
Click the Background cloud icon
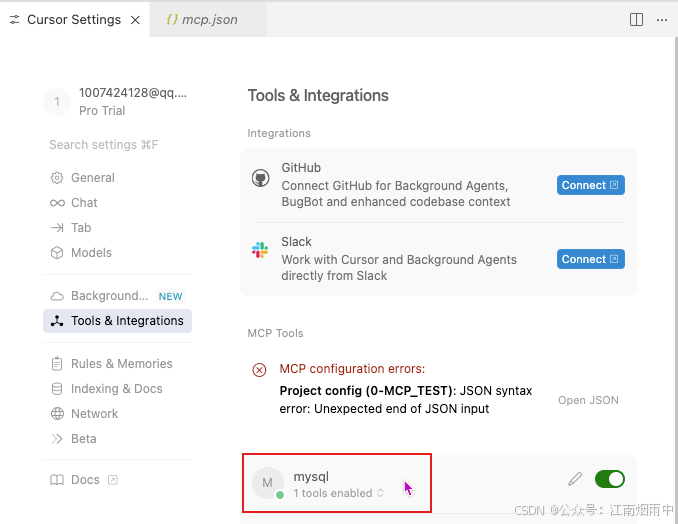pyautogui.click(x=57, y=296)
